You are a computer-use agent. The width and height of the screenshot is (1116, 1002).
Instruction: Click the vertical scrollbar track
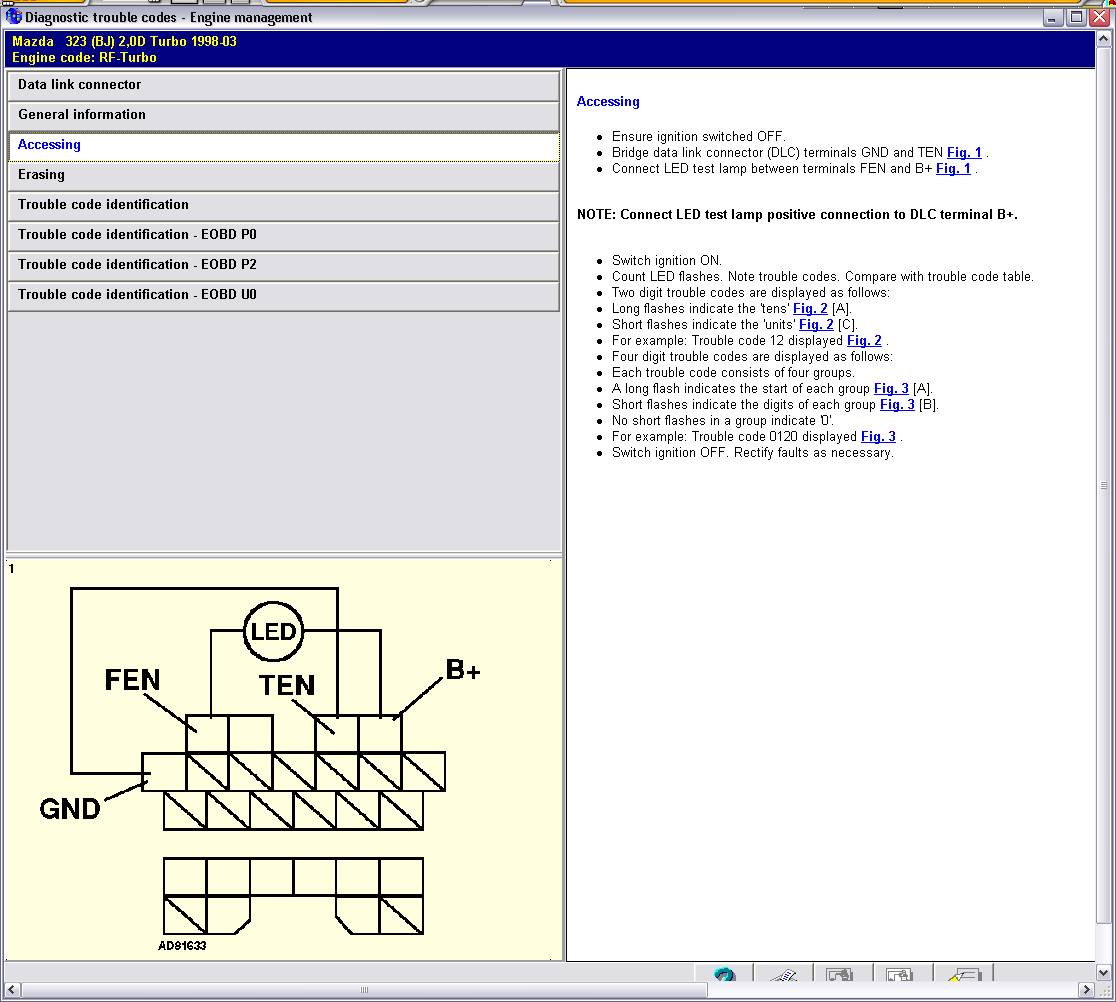pos(1104,505)
